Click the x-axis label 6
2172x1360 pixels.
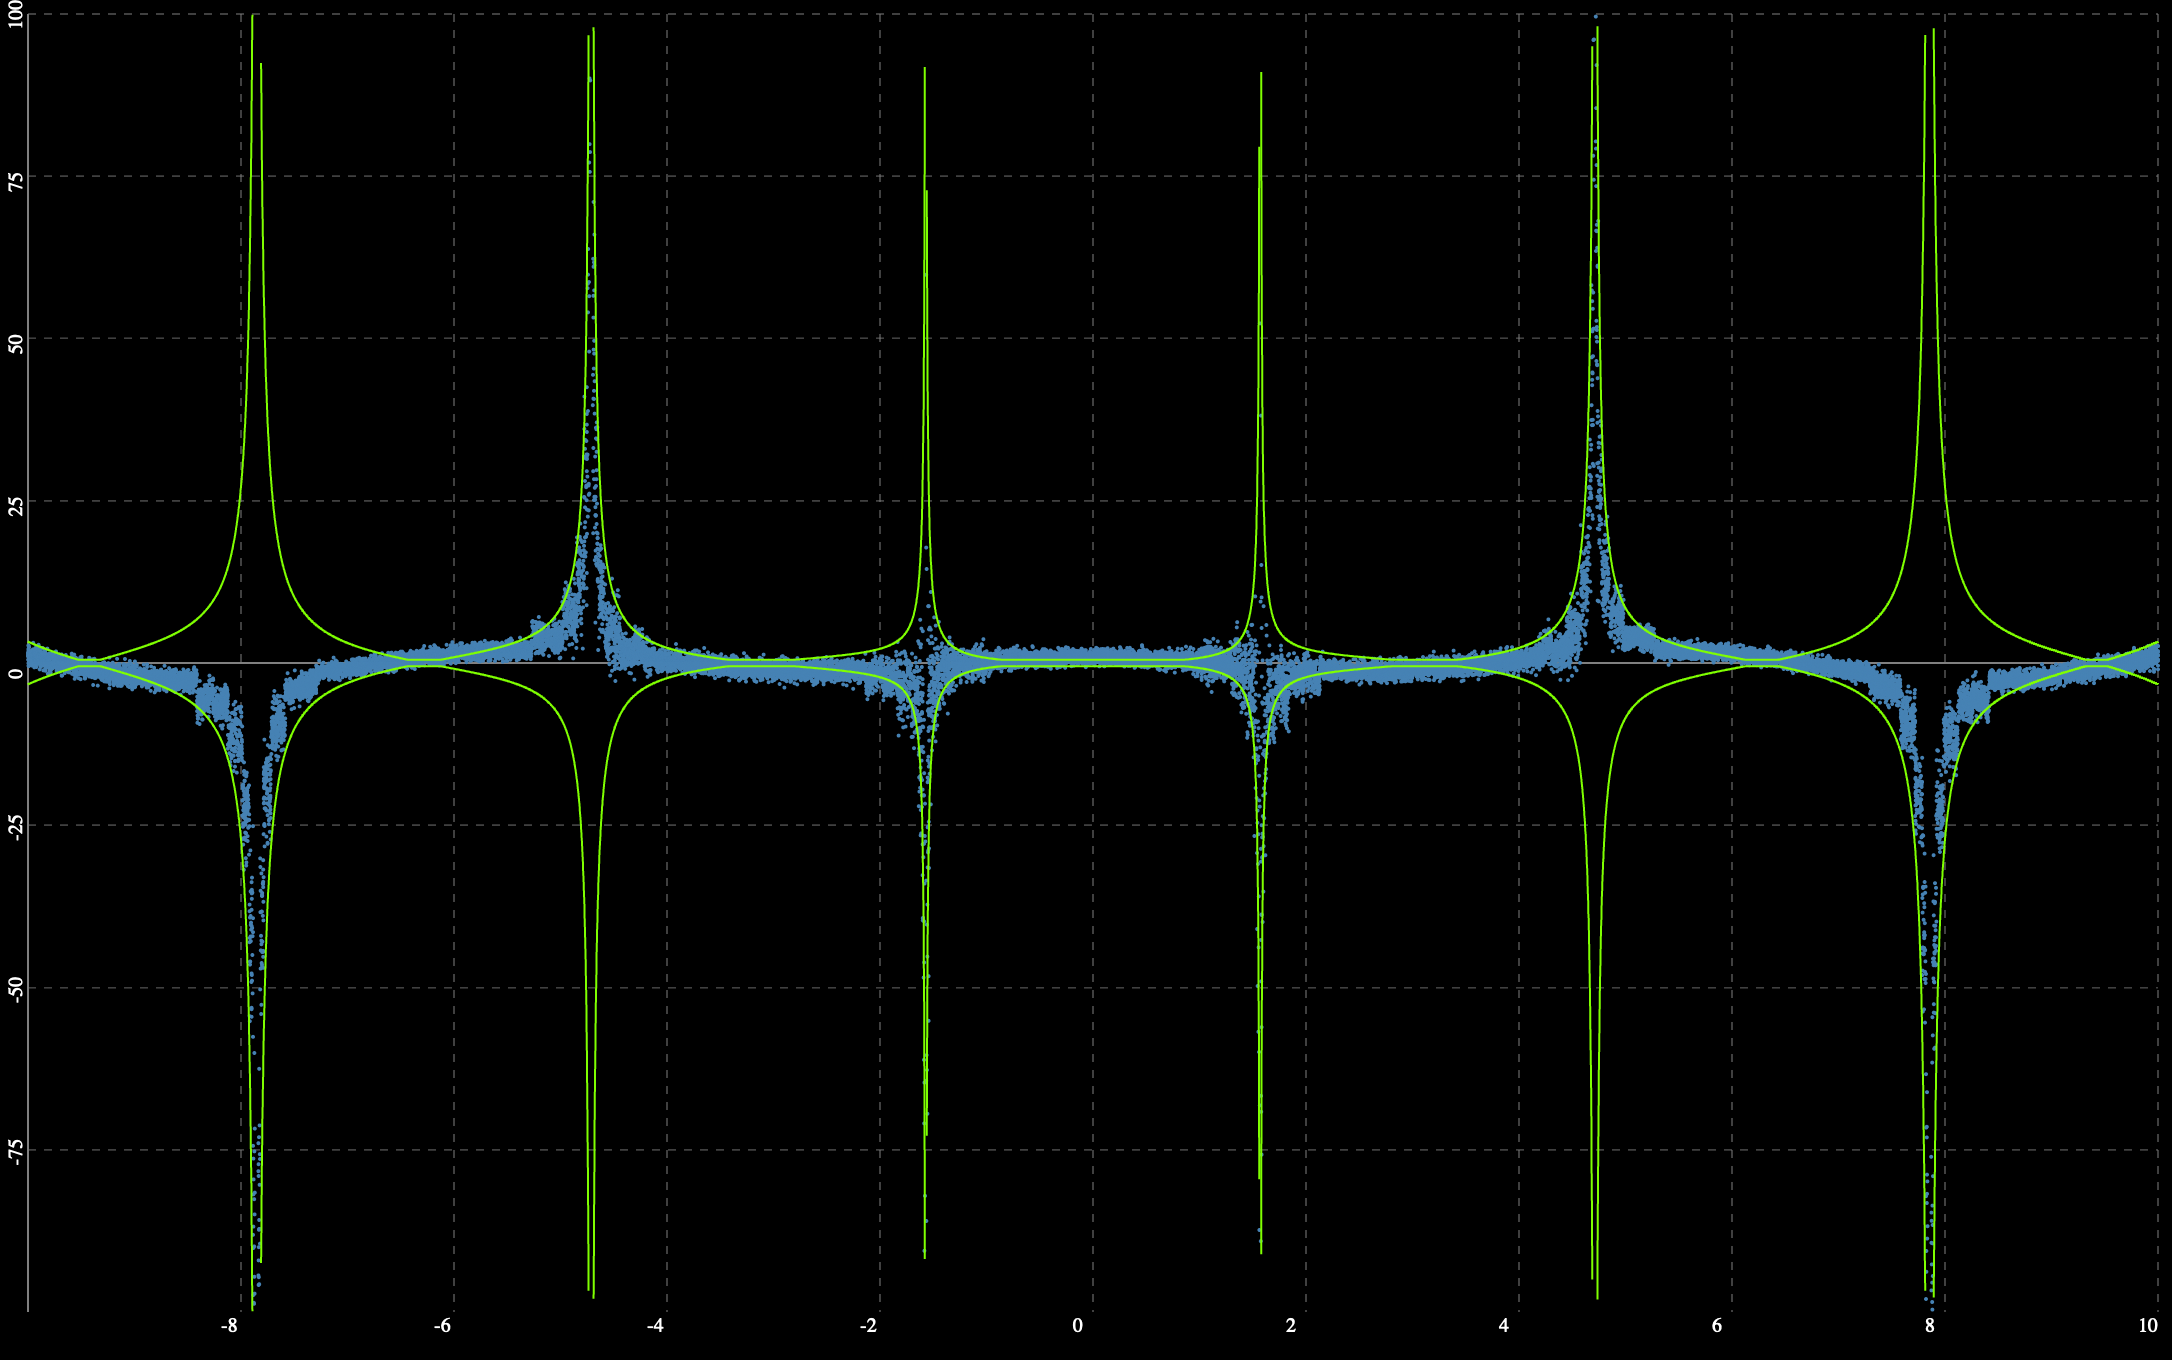point(1717,1326)
